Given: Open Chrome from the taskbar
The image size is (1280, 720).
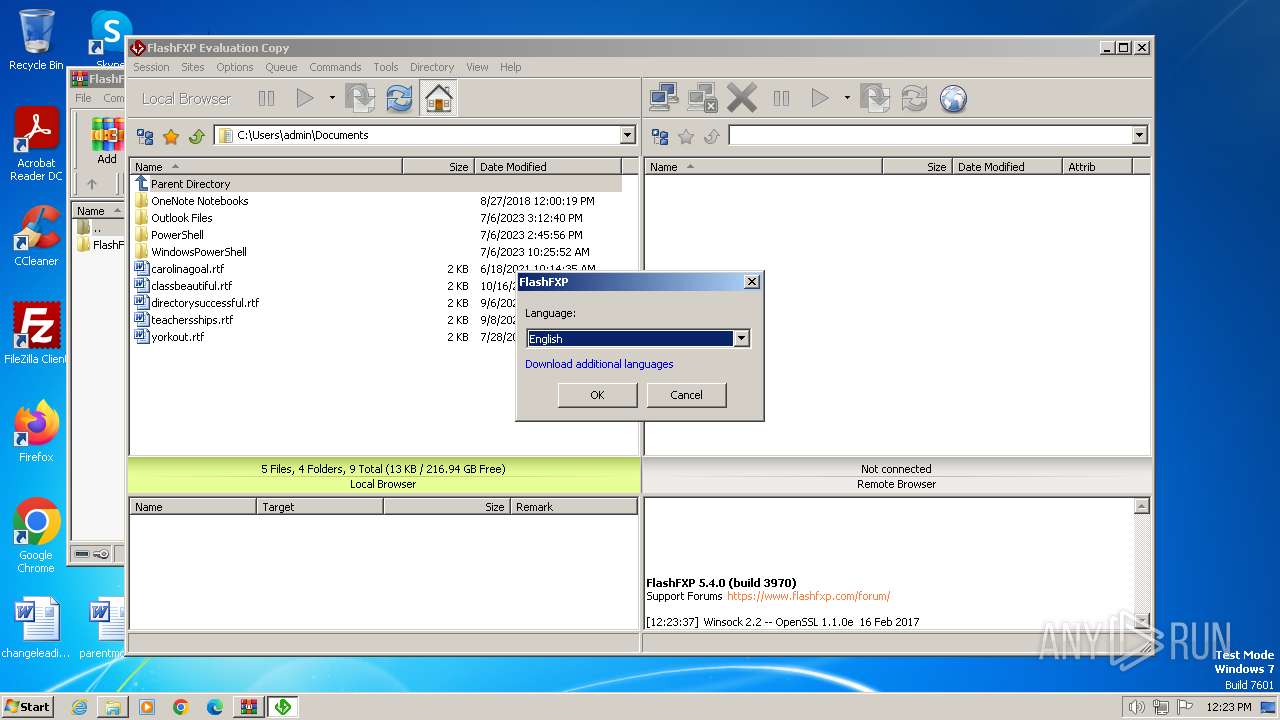Looking at the screenshot, I should [x=181, y=707].
